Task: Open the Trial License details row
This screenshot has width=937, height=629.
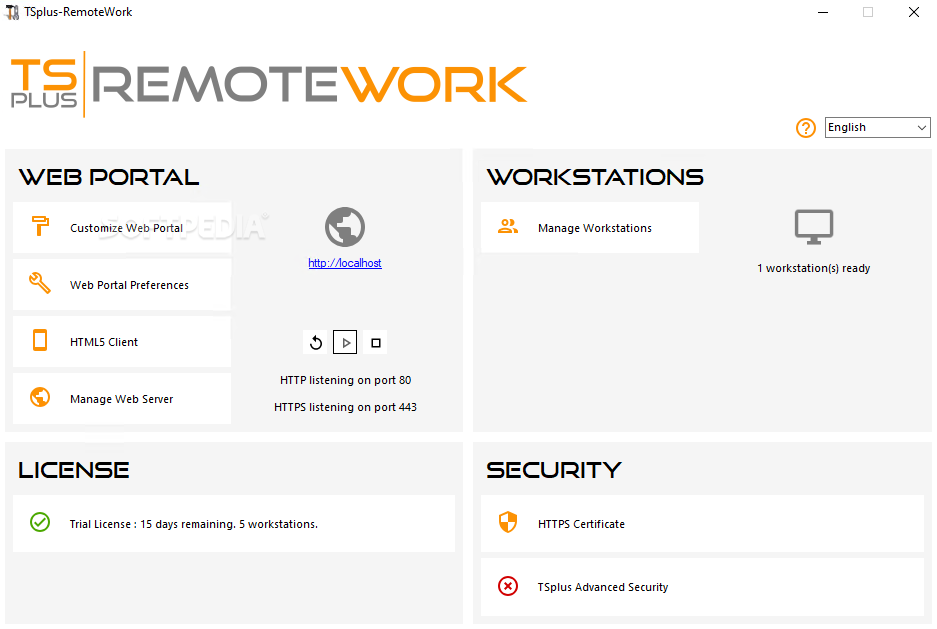Action: click(x=234, y=524)
